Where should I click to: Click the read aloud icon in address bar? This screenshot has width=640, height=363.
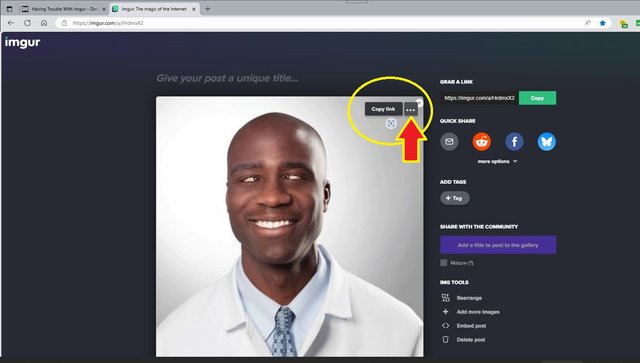pyautogui.click(x=588, y=23)
